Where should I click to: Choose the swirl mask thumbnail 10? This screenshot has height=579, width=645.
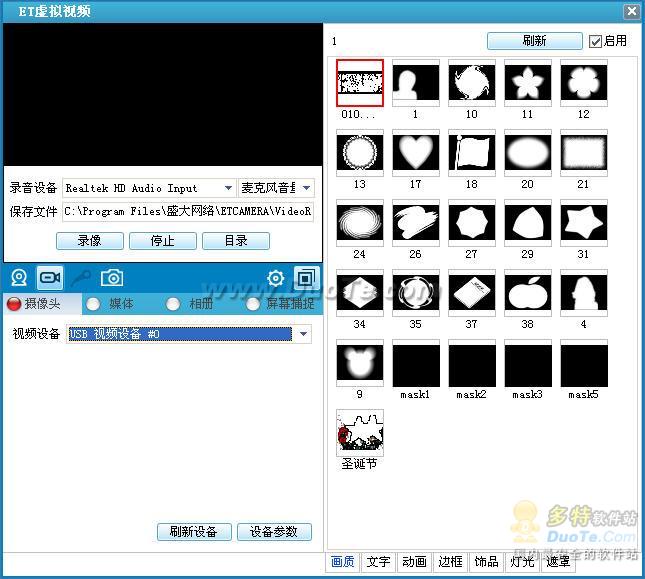[x=472, y=82]
